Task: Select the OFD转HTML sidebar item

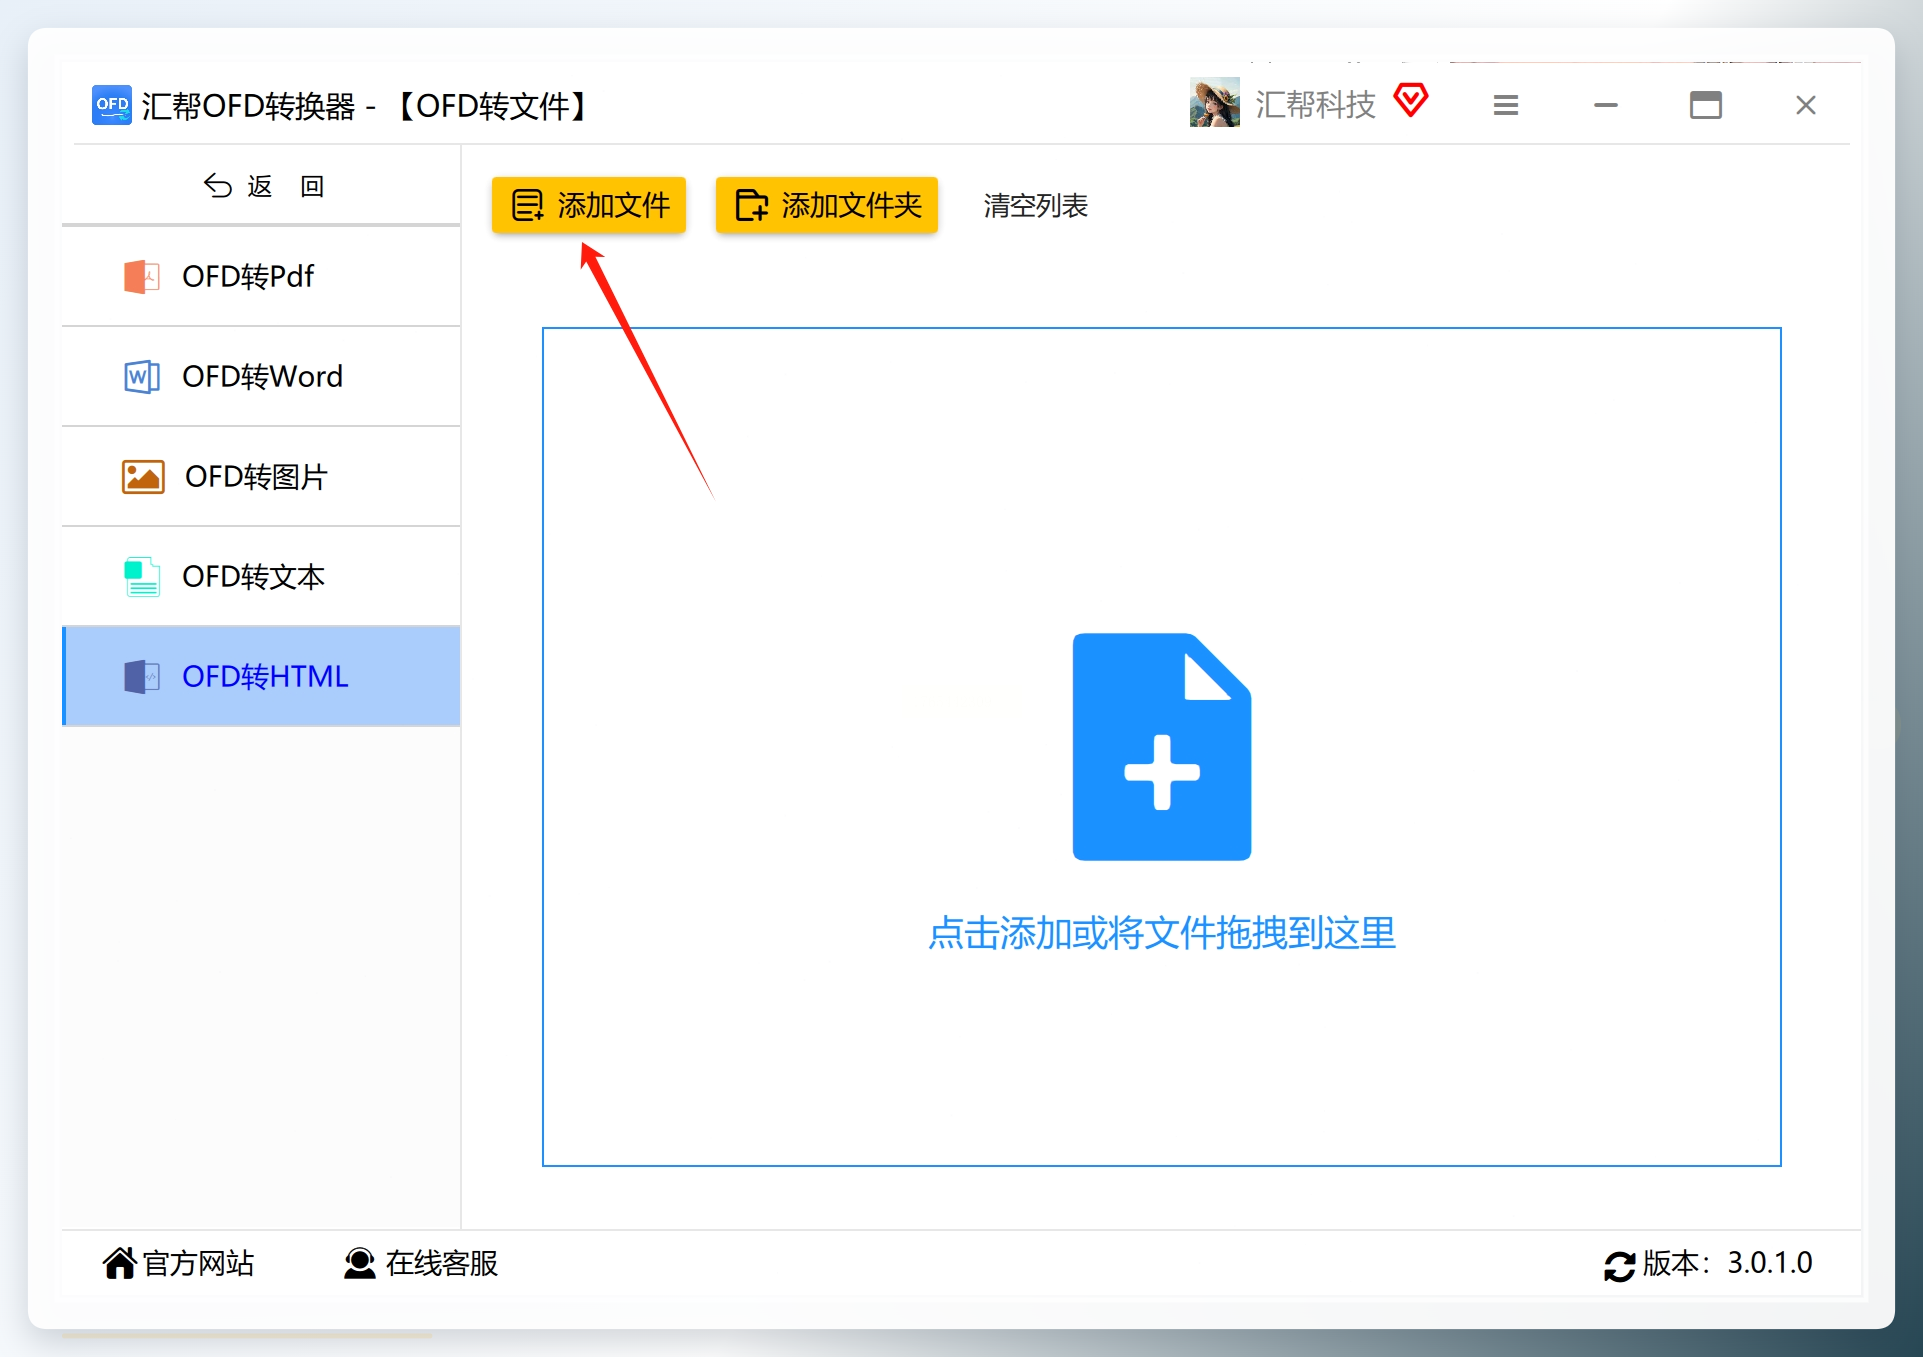Action: click(x=262, y=676)
